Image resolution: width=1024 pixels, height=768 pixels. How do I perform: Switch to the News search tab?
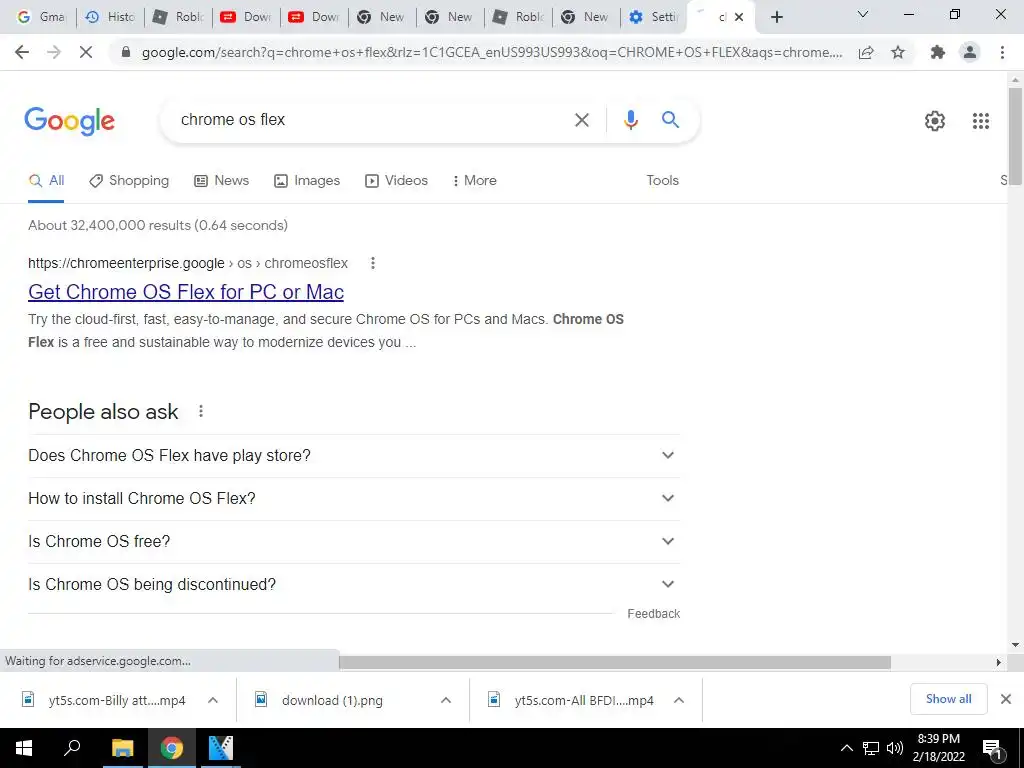click(221, 181)
